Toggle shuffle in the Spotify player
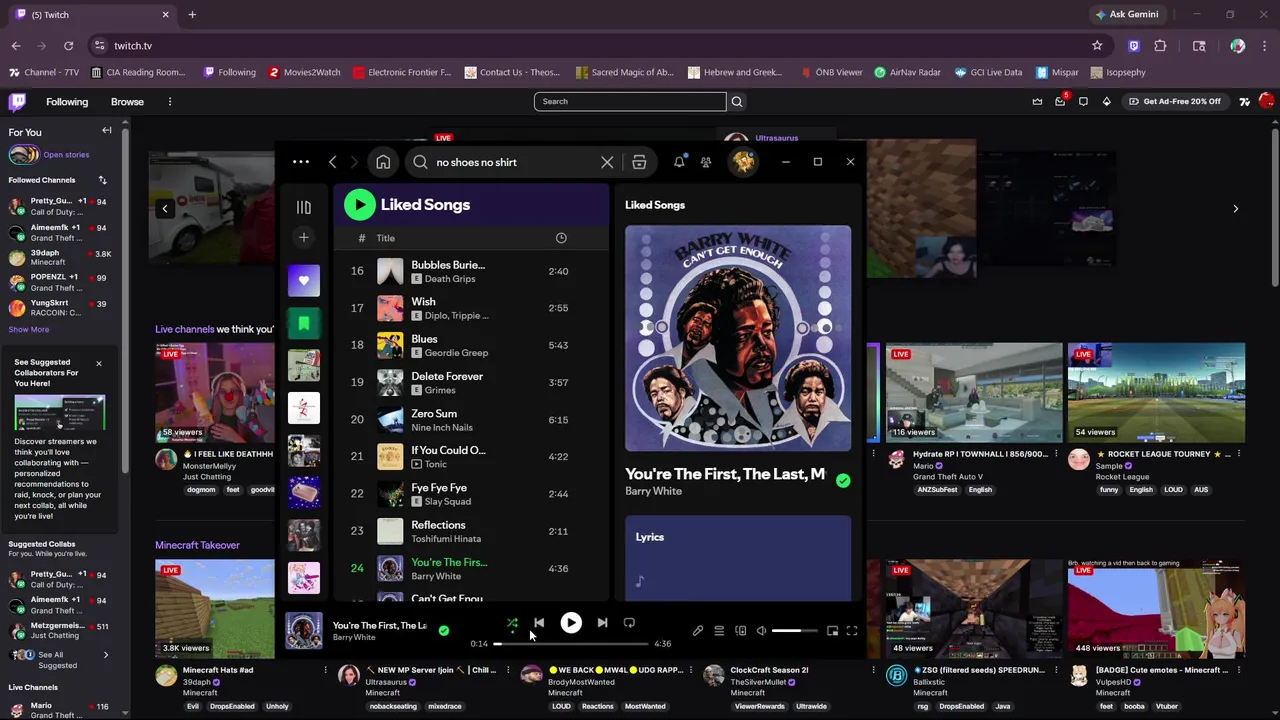 point(512,623)
